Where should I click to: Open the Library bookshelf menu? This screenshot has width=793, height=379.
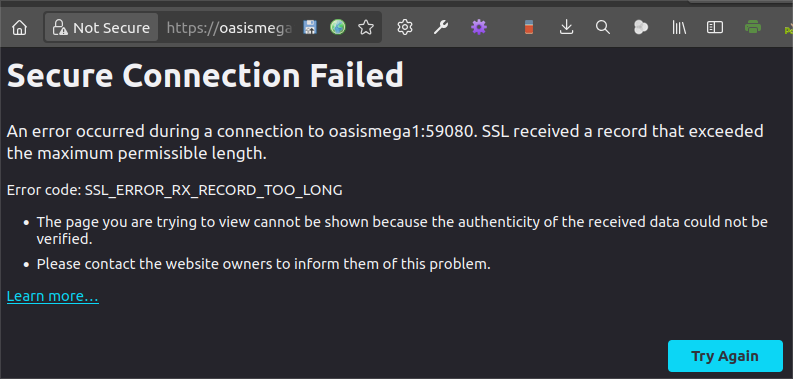point(679,27)
